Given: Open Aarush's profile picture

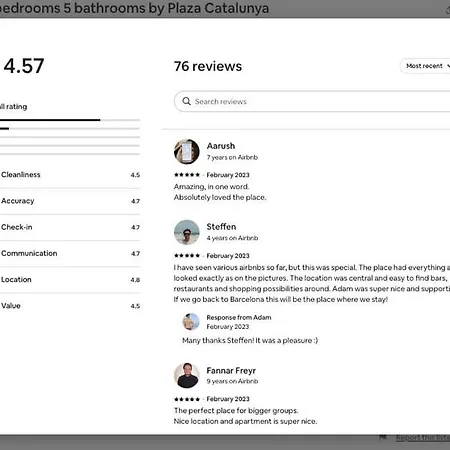Looking at the screenshot, I should (187, 152).
